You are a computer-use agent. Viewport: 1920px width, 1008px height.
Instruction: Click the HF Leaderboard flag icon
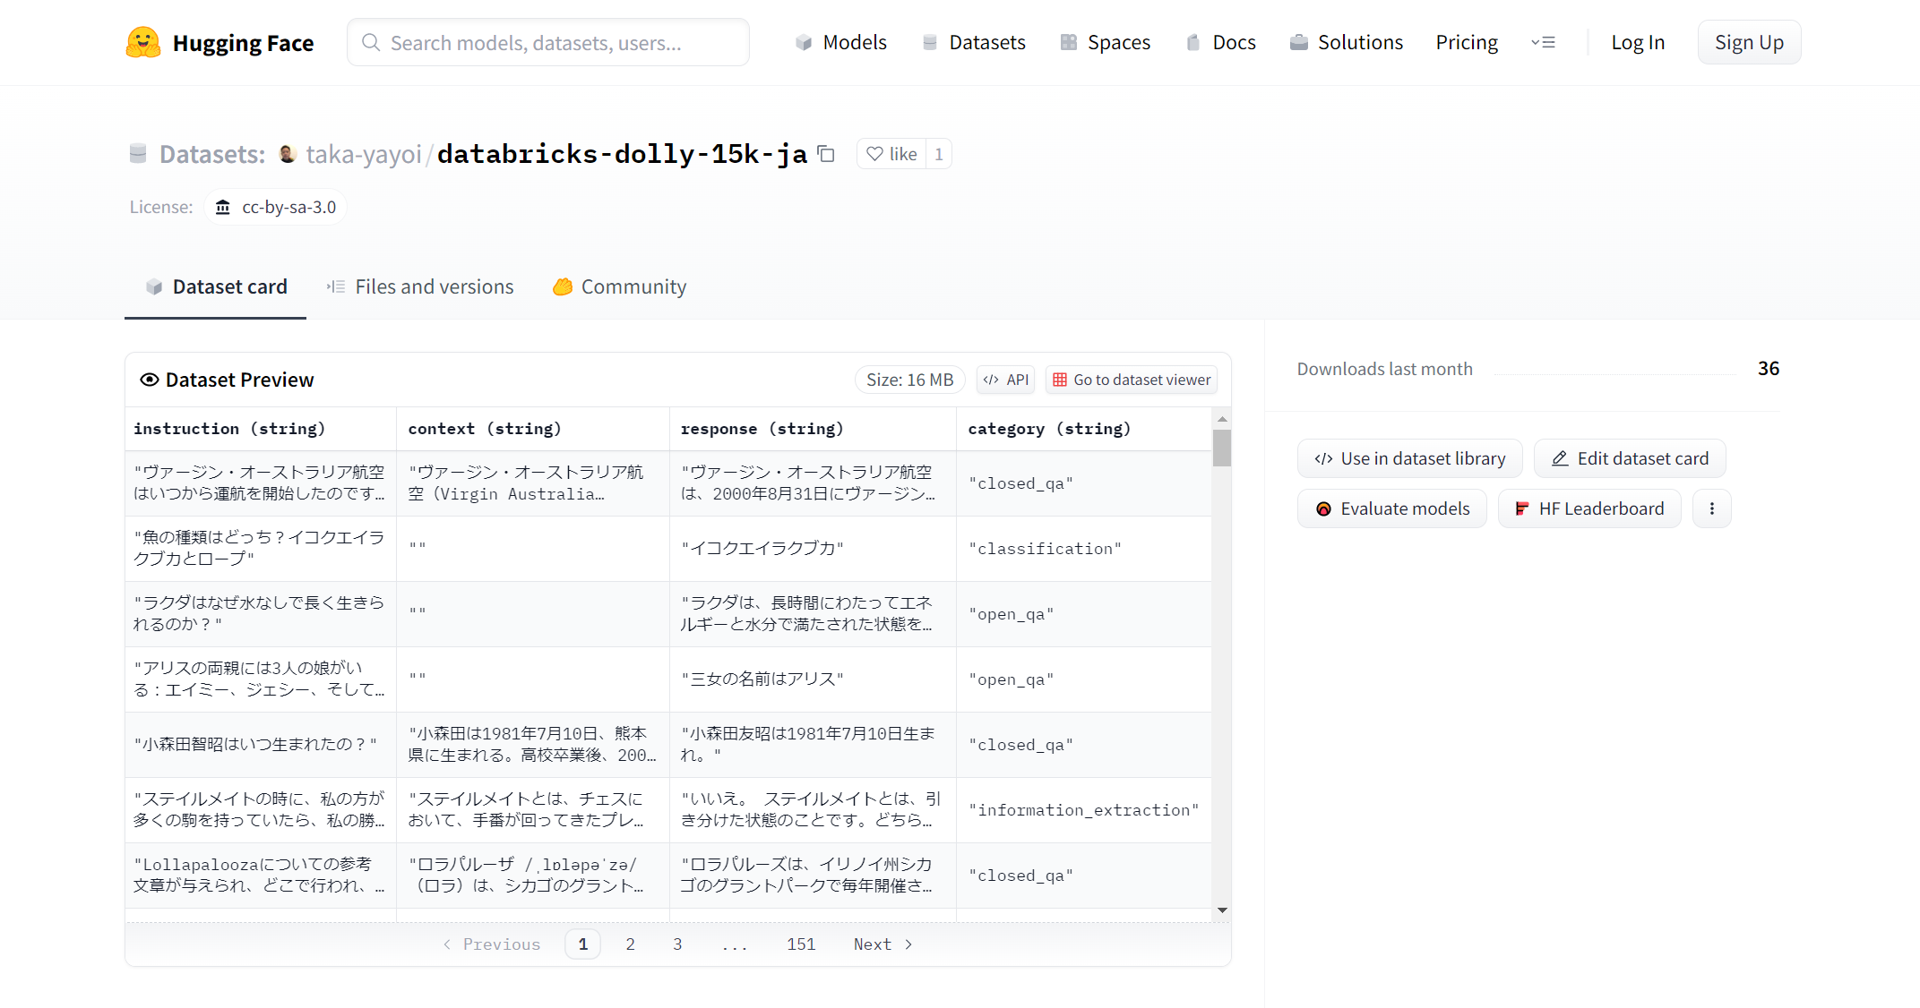[1522, 509]
